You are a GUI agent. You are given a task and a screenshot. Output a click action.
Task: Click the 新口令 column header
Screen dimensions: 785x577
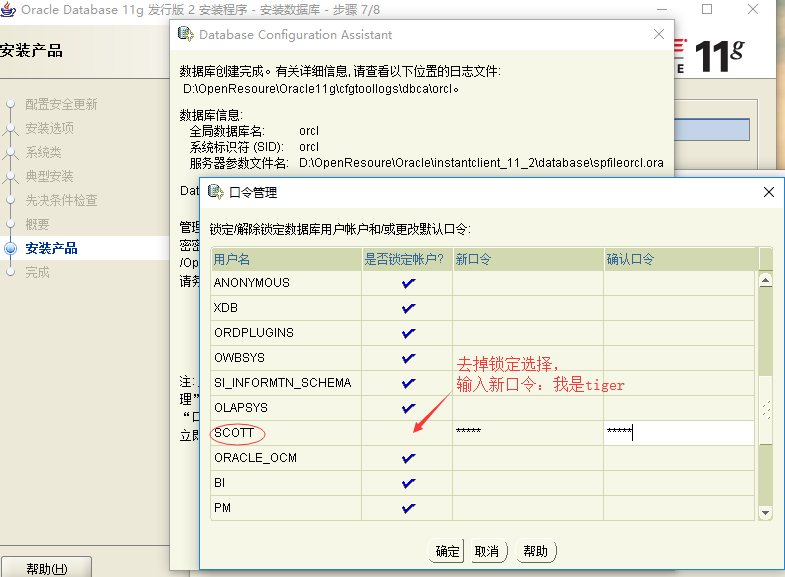point(528,259)
